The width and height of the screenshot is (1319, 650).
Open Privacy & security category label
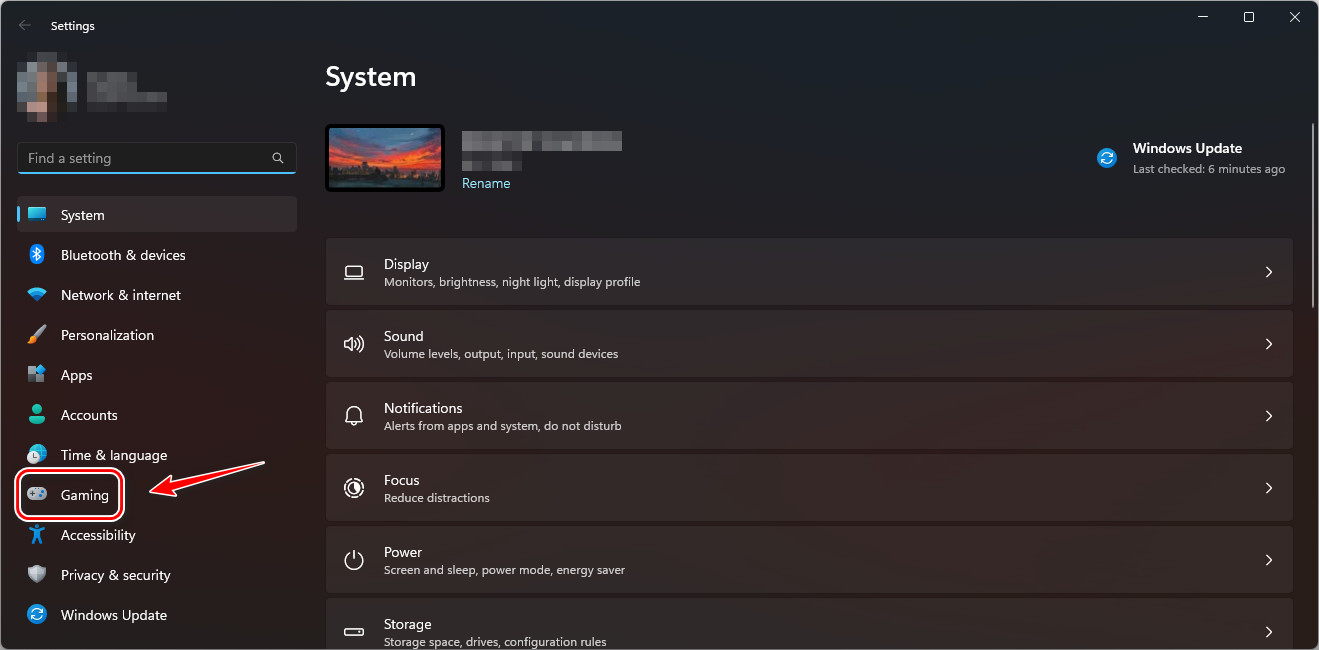coord(115,575)
